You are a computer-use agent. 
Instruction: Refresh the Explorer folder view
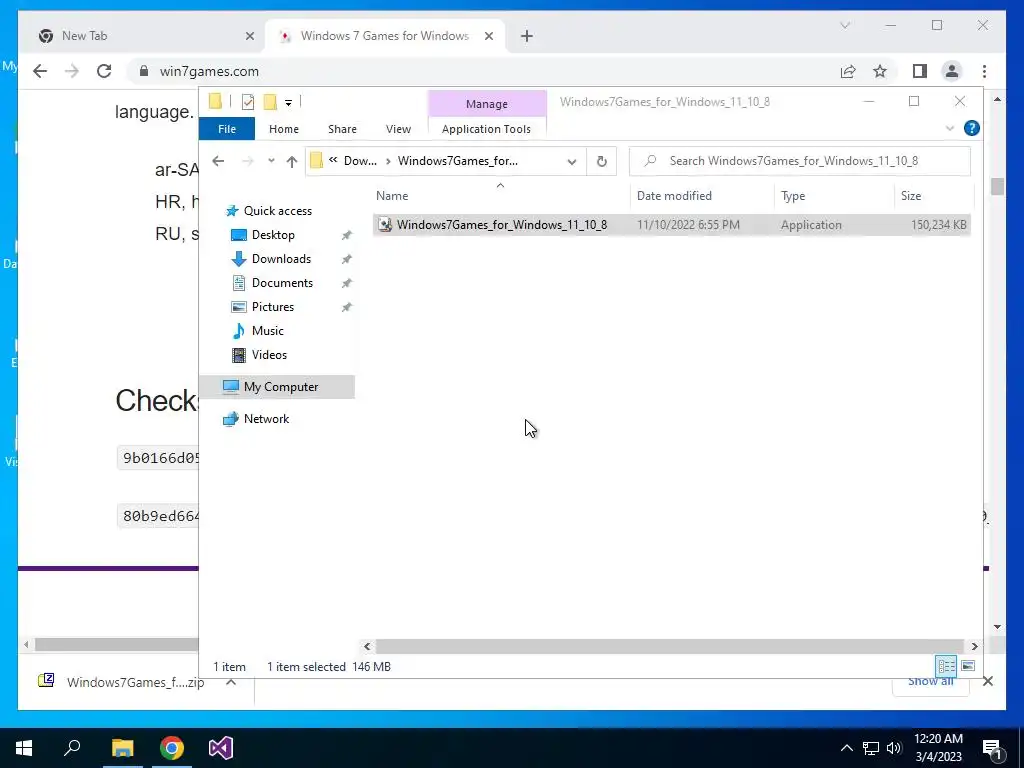(x=601, y=161)
